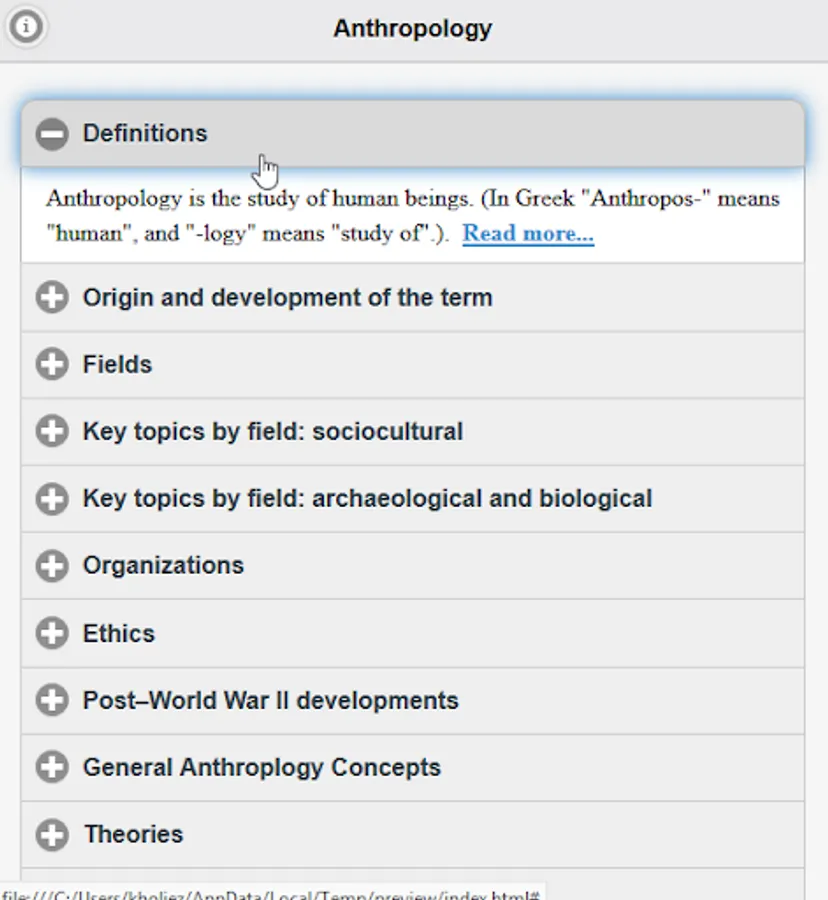Expand the Fields section header
The image size is (828, 900).
click(117, 365)
